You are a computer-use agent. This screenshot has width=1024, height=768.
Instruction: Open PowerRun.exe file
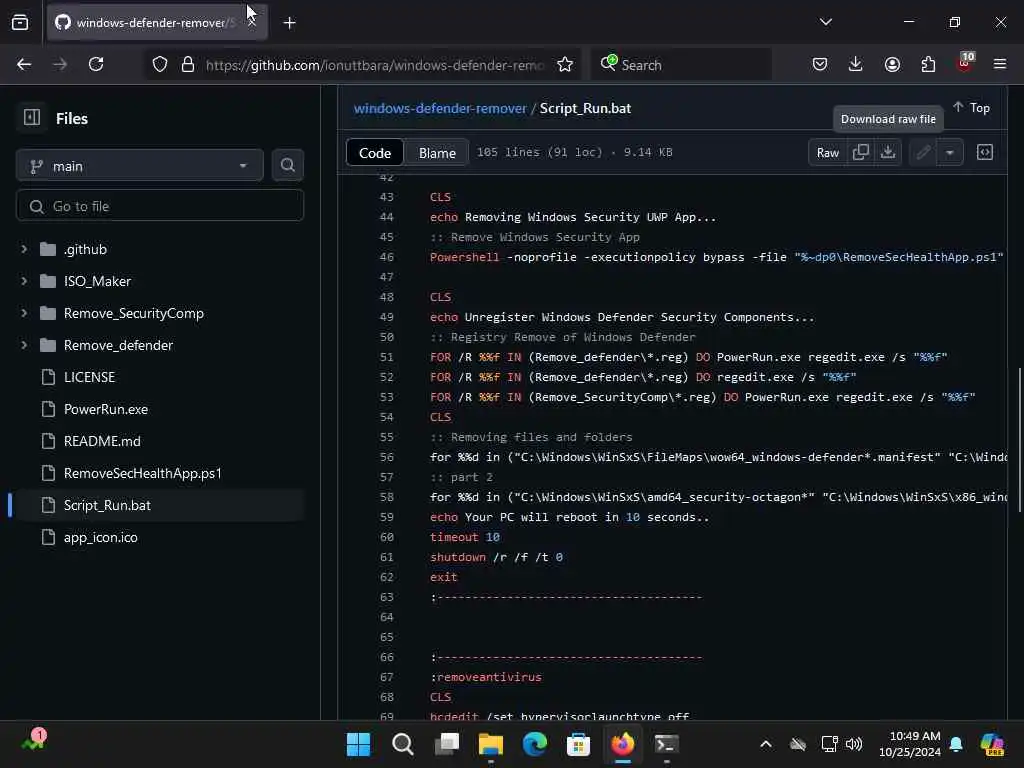pos(106,409)
